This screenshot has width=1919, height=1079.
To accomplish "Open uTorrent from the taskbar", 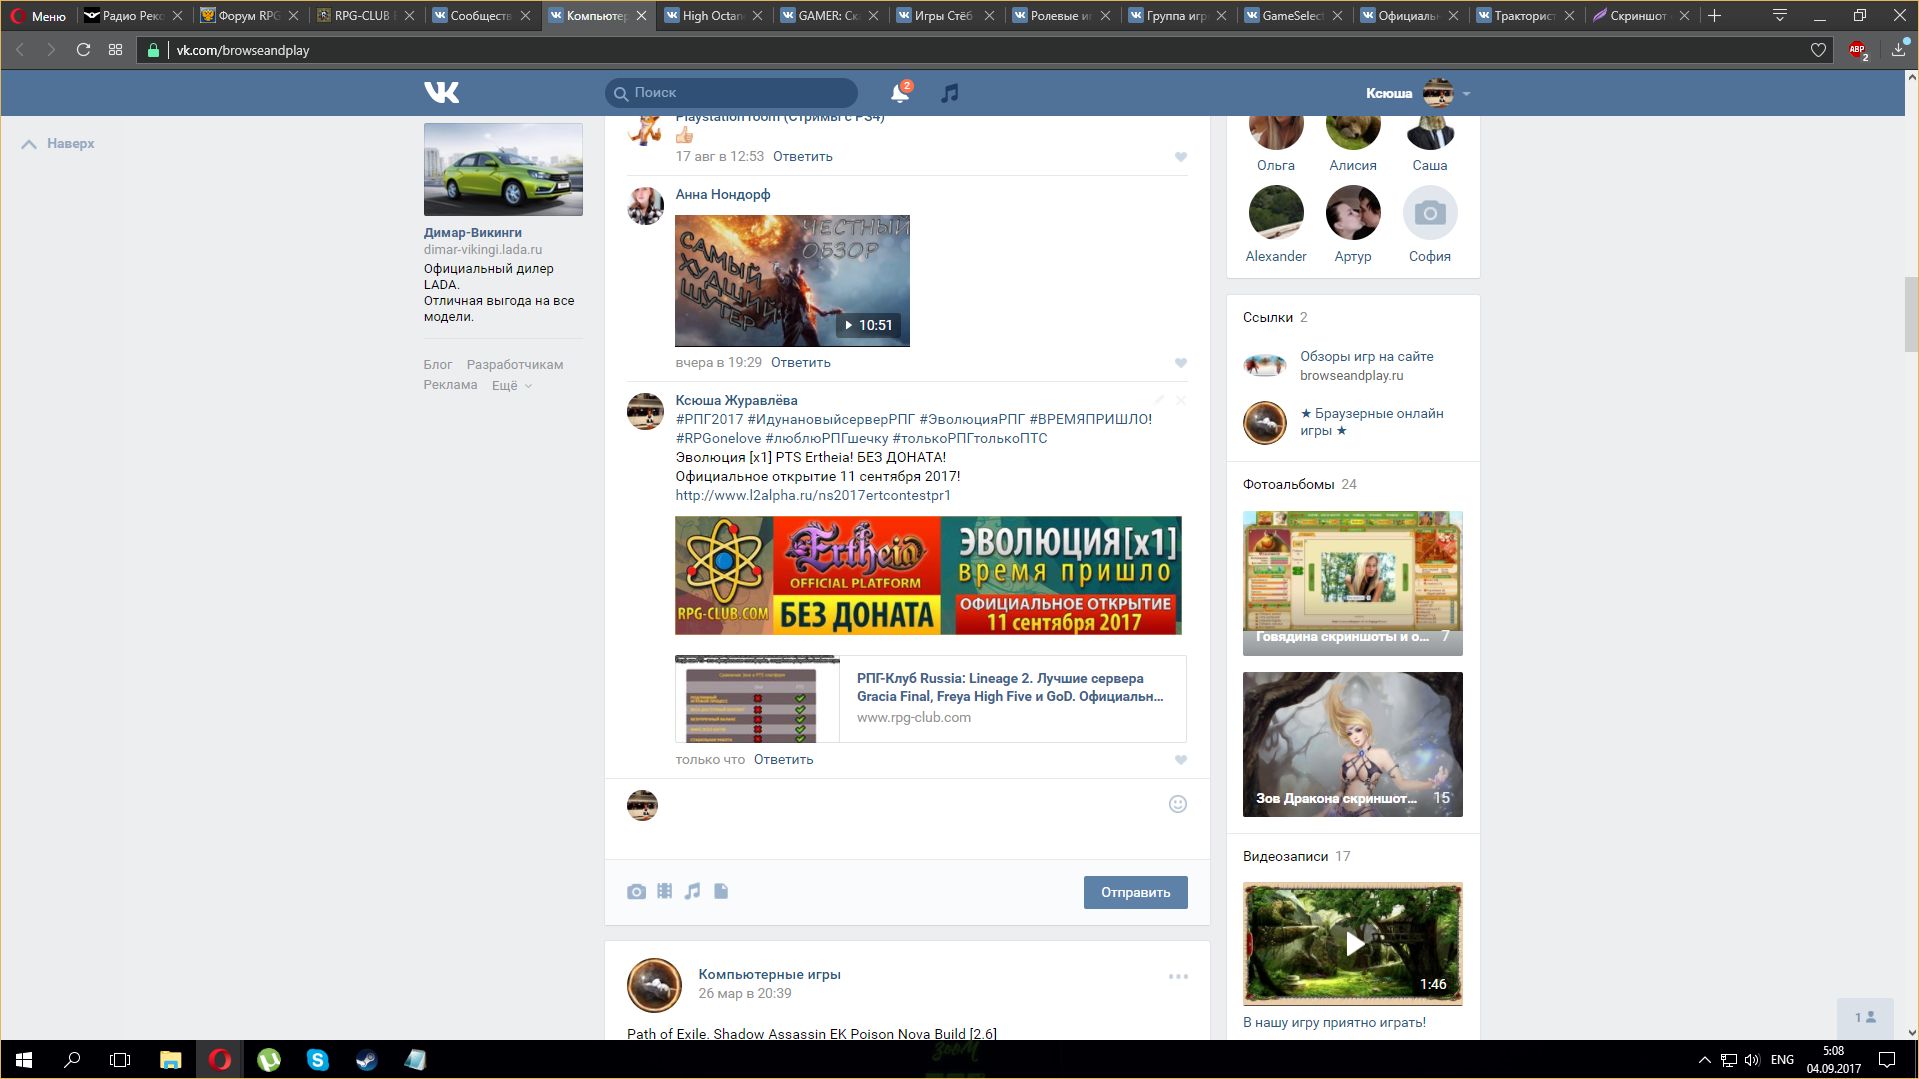I will click(x=268, y=1059).
